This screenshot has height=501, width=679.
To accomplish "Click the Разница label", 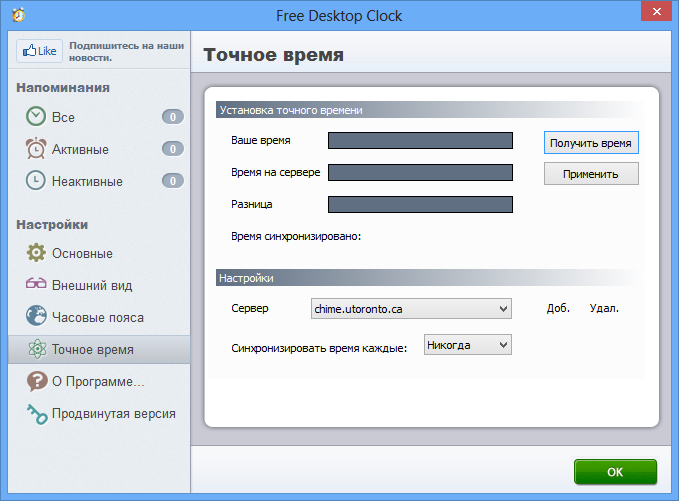I will click(252, 204).
